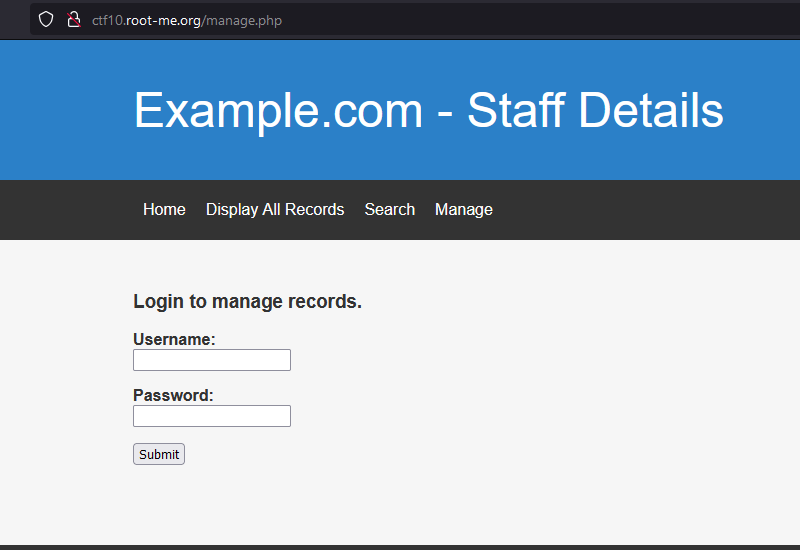The height and width of the screenshot is (550, 800).
Task: Click the dark footer strip at page bottom
Action: coord(400,547)
